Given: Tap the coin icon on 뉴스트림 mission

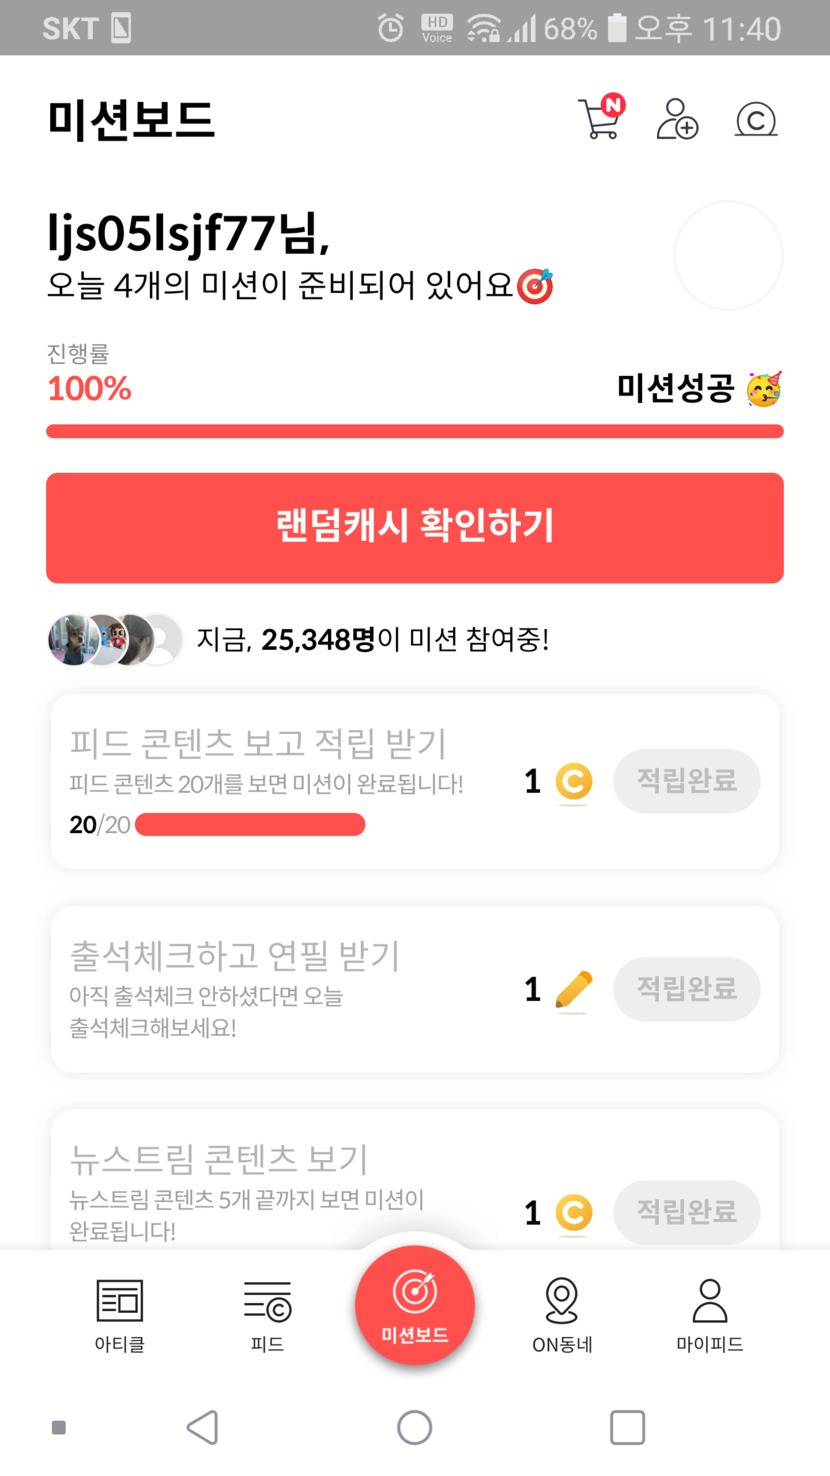Looking at the screenshot, I should click(x=573, y=1213).
